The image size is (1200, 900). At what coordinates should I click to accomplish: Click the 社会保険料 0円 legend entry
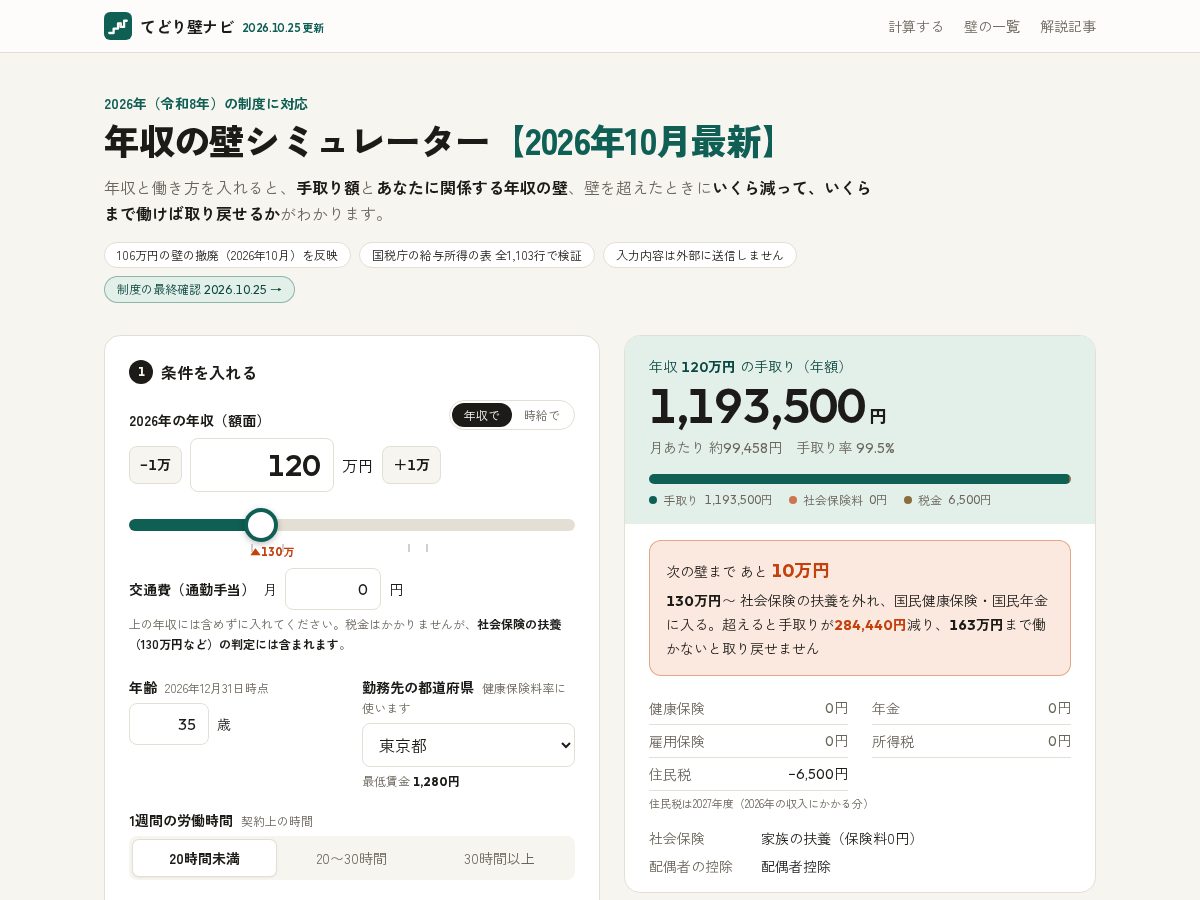(838, 500)
